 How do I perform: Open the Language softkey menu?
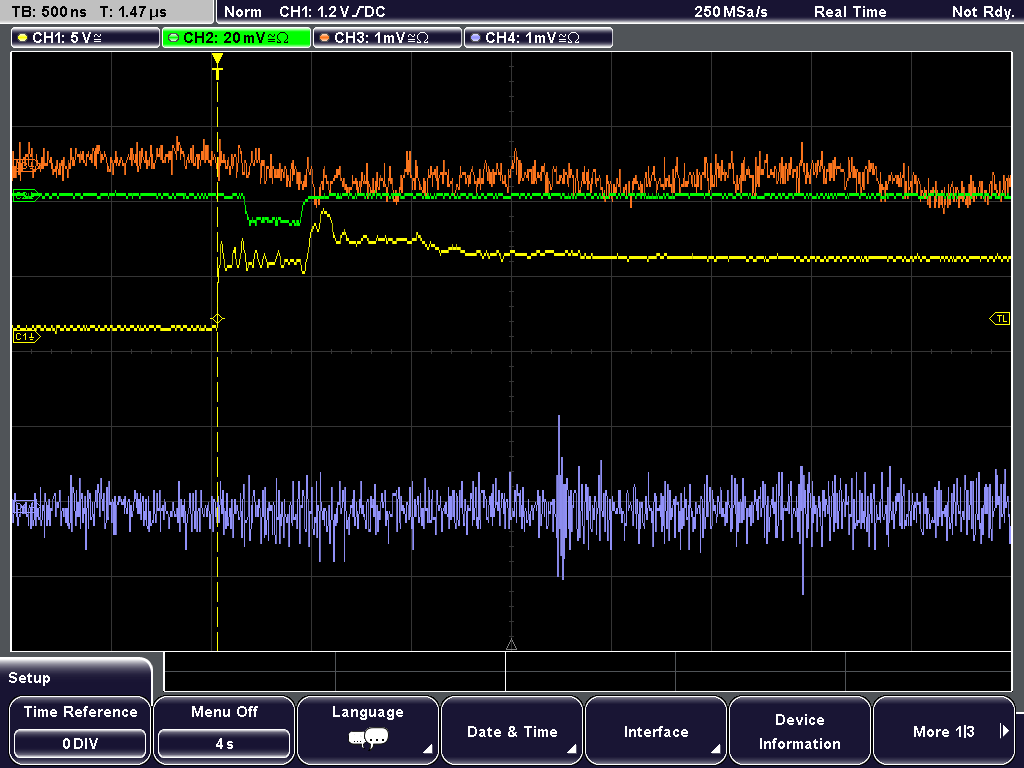pos(368,730)
